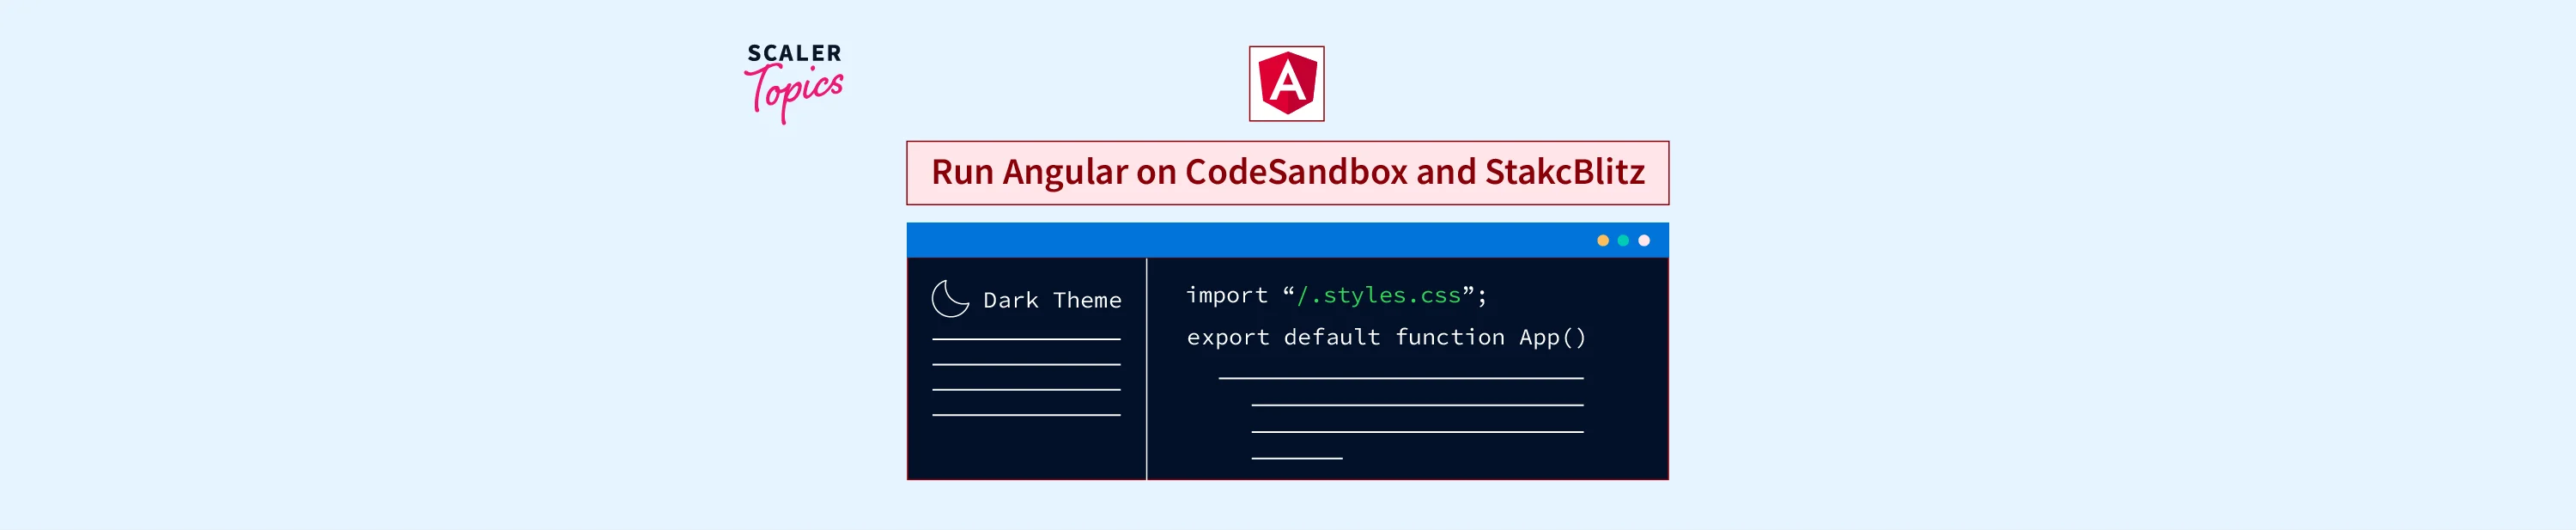Select the export default function App() line
Viewport: 2576px width, 530px height.
pos(1385,337)
